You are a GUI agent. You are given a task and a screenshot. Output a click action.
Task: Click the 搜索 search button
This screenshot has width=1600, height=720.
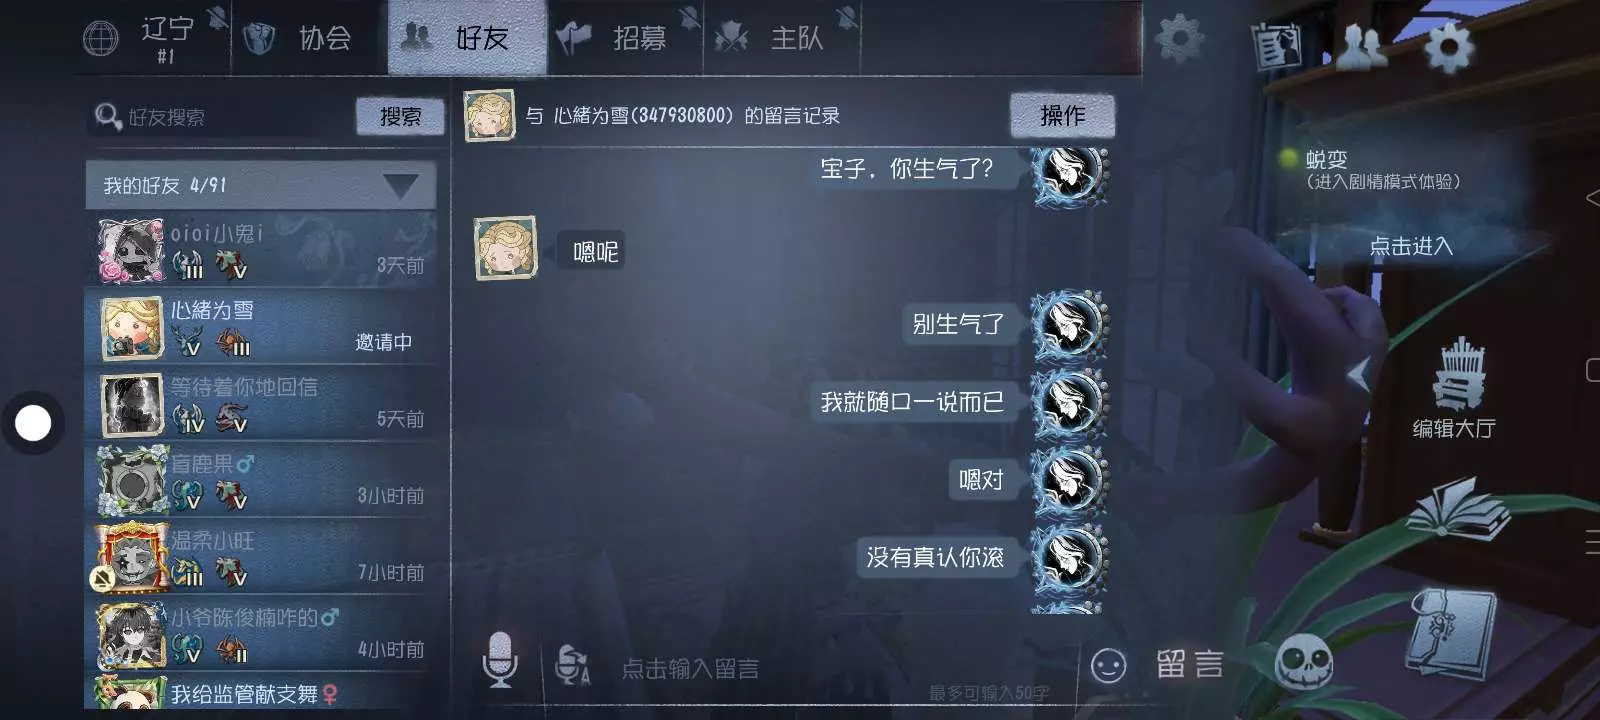pyautogui.click(x=400, y=117)
